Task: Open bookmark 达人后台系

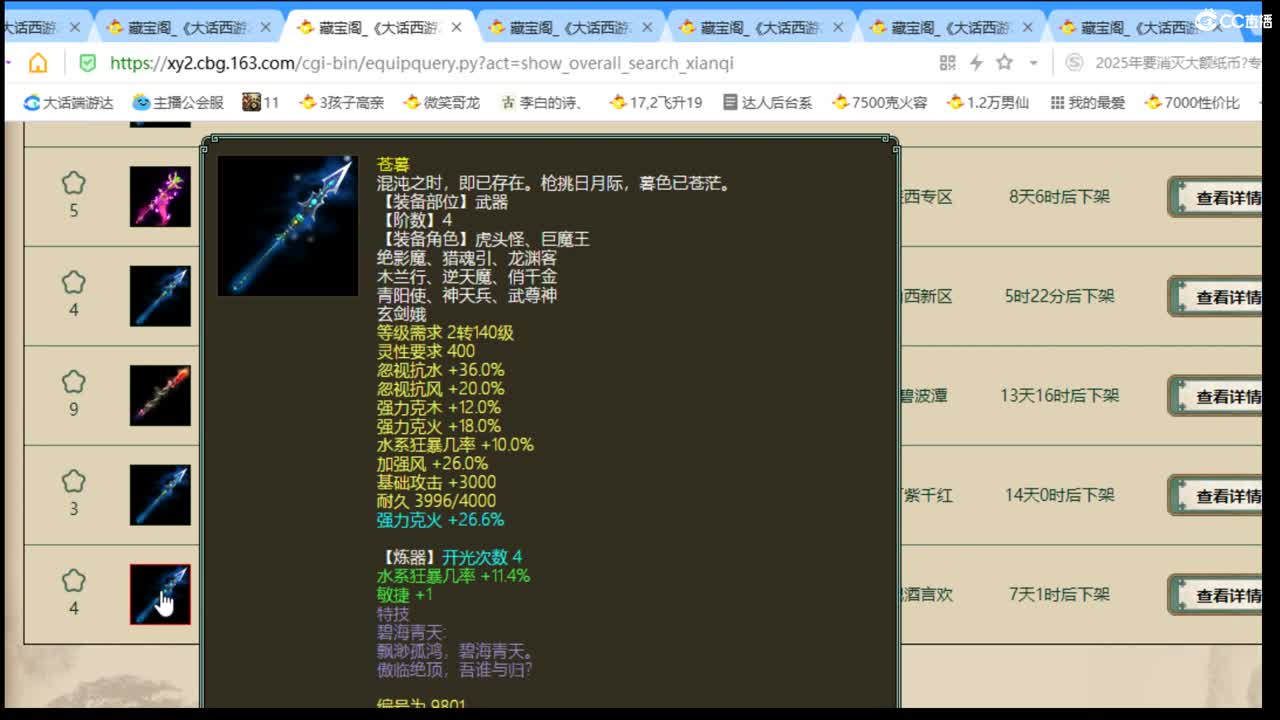Action: tap(767, 102)
